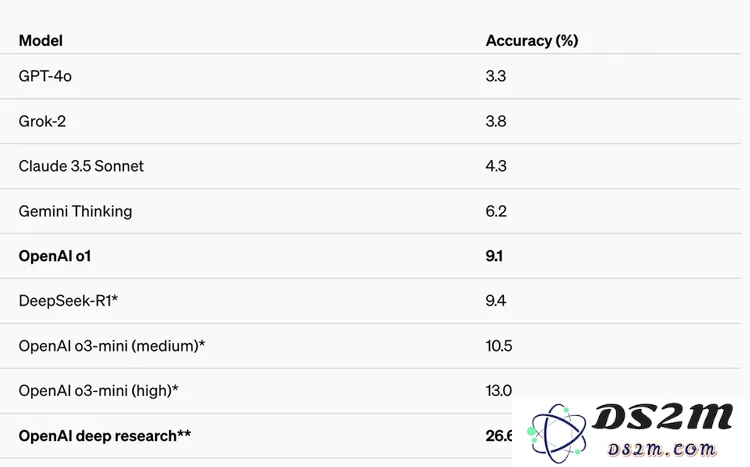Select the bold OpenAI o1 row
Screen dimensions: 750x467
pos(370,256)
